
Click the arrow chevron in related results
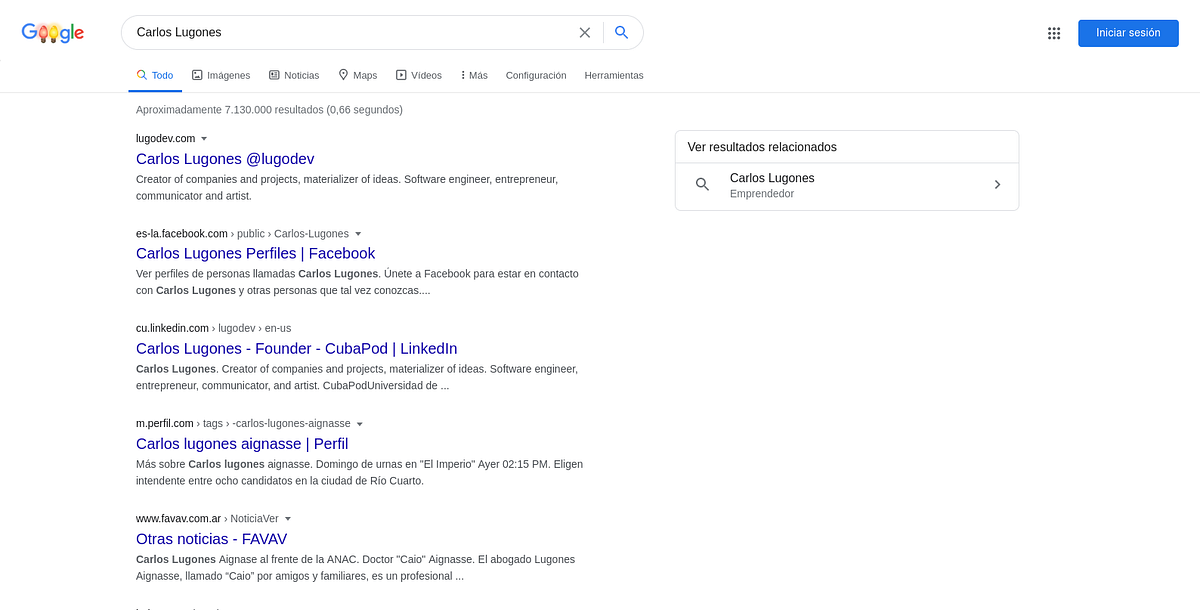[x=997, y=185]
